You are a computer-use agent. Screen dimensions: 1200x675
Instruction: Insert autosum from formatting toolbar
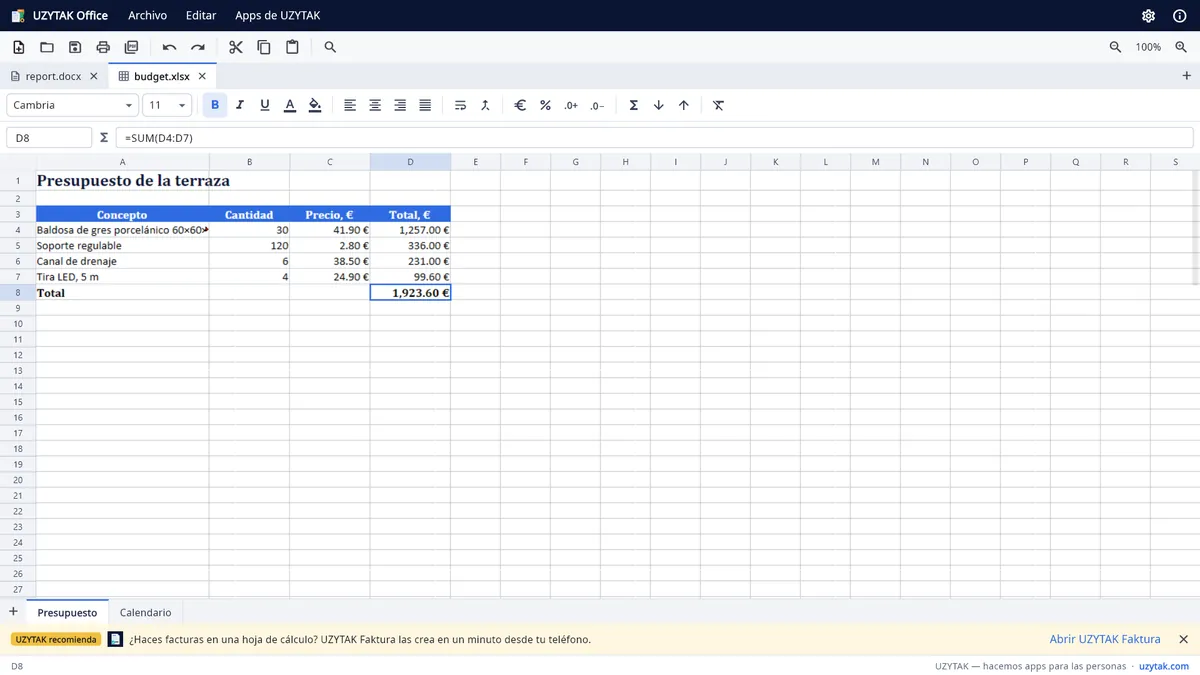[x=633, y=105]
